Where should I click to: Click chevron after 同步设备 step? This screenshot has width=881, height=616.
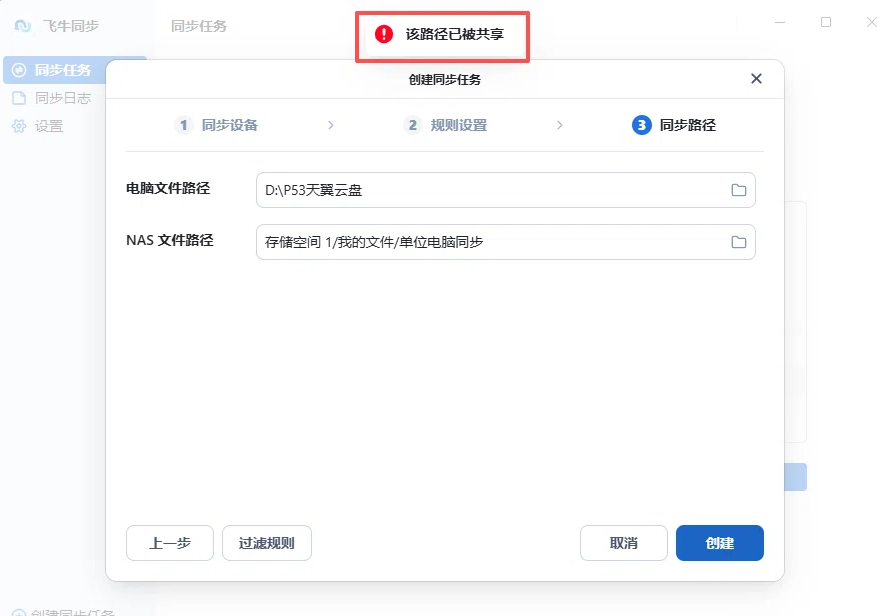[331, 125]
